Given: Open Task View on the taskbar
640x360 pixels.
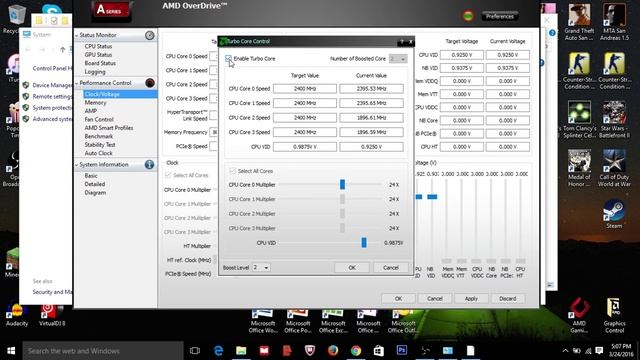Looking at the screenshot, I should click(x=195, y=351).
